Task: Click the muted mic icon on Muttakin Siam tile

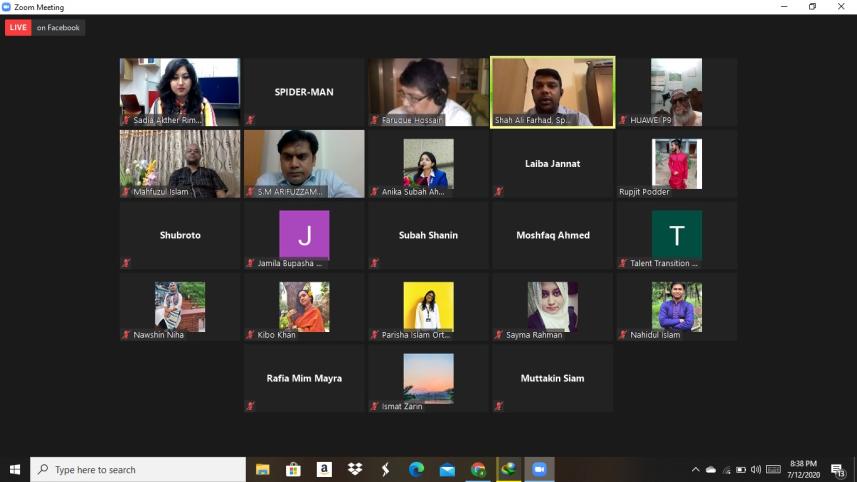Action: point(498,406)
